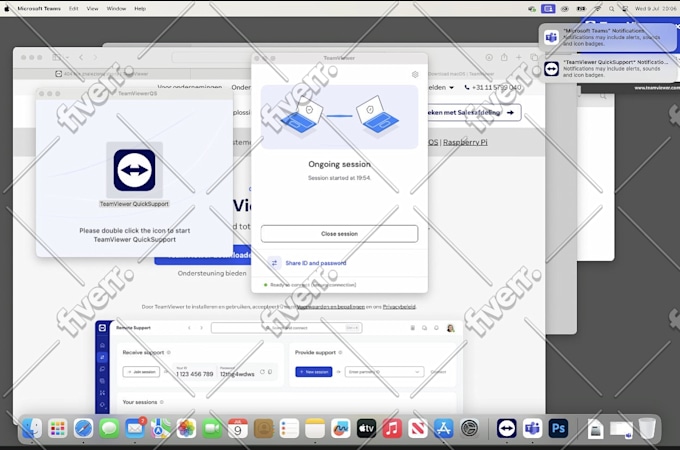Open Launchpad in the dock

point(58,429)
